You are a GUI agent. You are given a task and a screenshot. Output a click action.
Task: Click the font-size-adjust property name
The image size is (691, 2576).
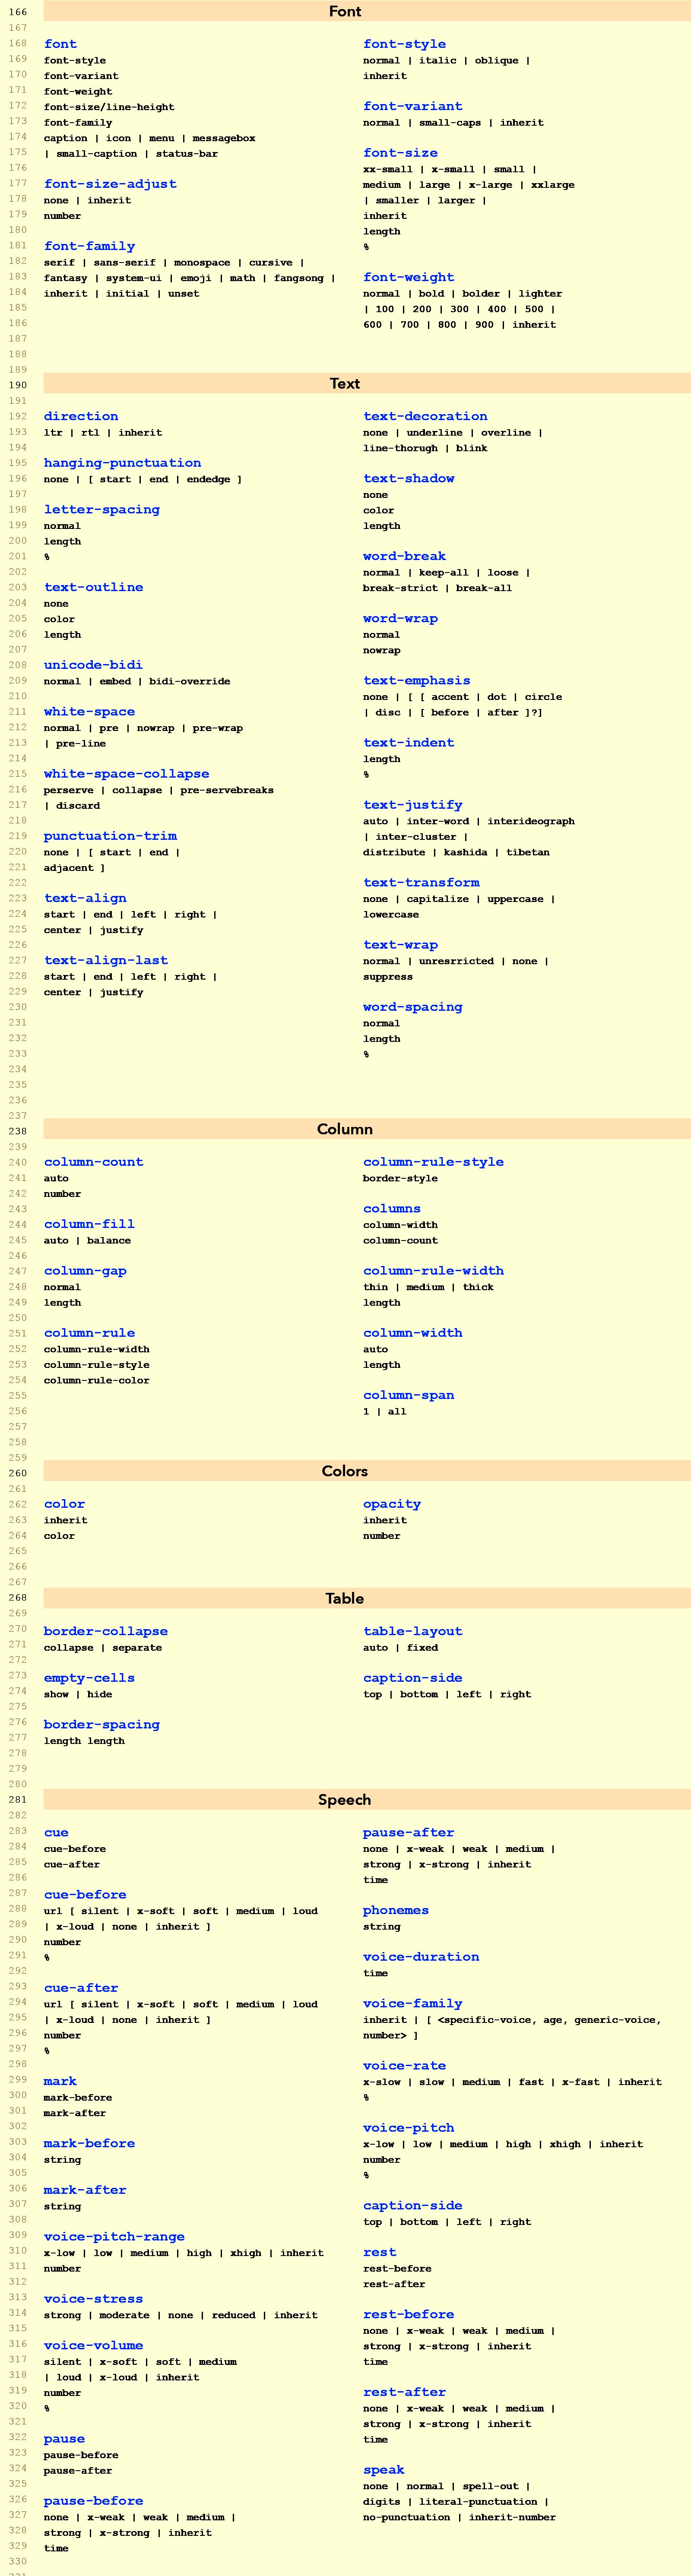click(x=110, y=184)
